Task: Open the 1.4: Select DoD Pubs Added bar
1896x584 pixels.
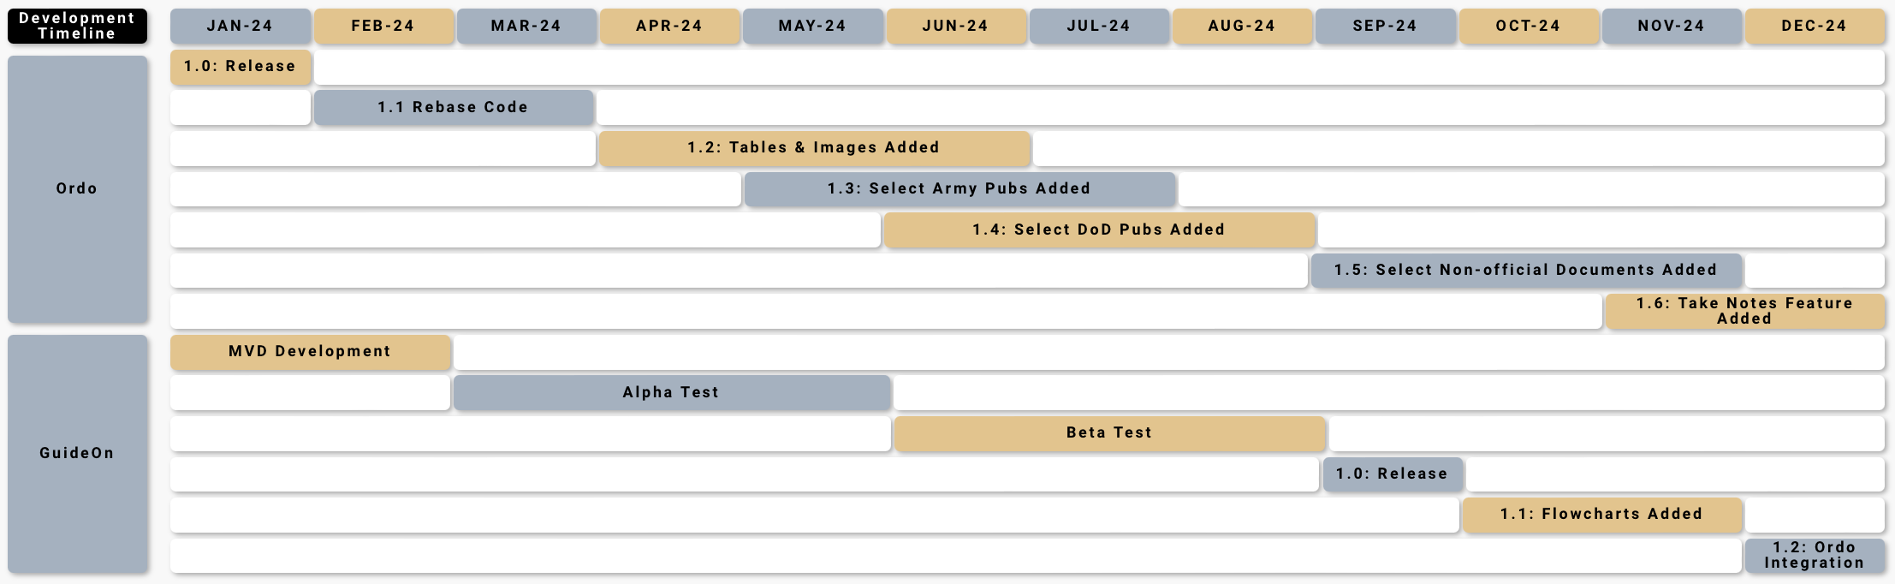Action: (1099, 230)
